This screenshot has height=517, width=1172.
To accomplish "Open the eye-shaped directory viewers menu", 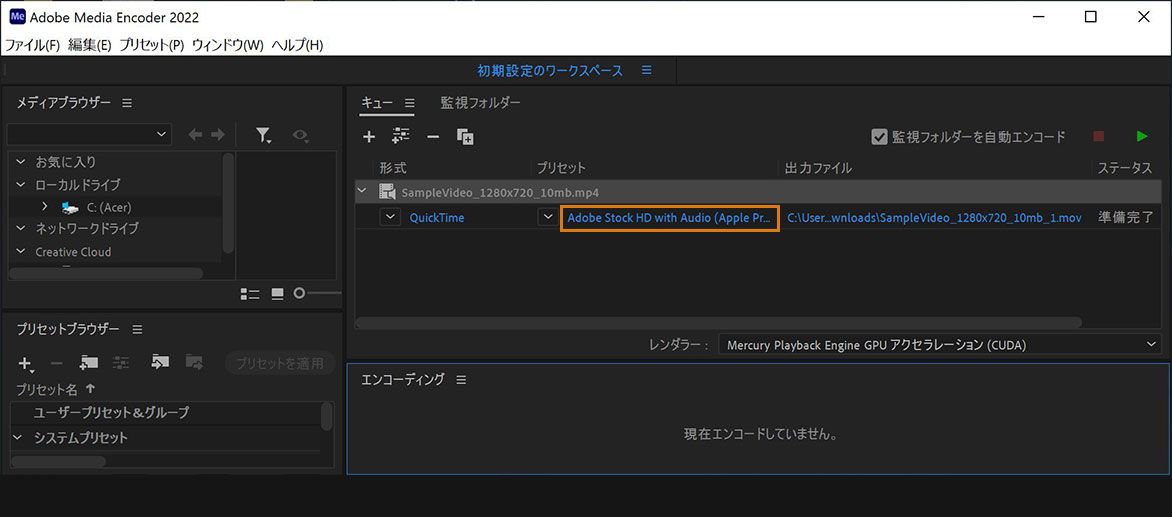I will coord(301,135).
